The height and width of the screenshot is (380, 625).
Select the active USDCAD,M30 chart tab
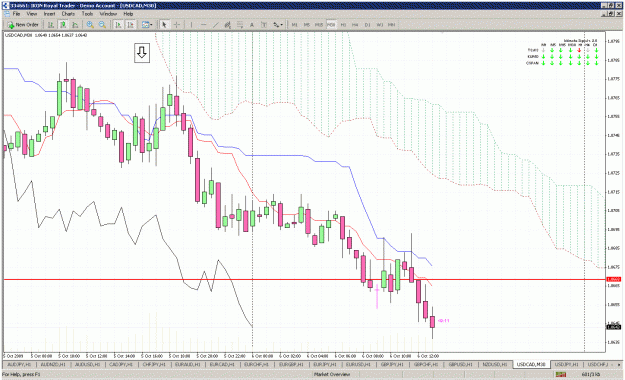pos(531,364)
